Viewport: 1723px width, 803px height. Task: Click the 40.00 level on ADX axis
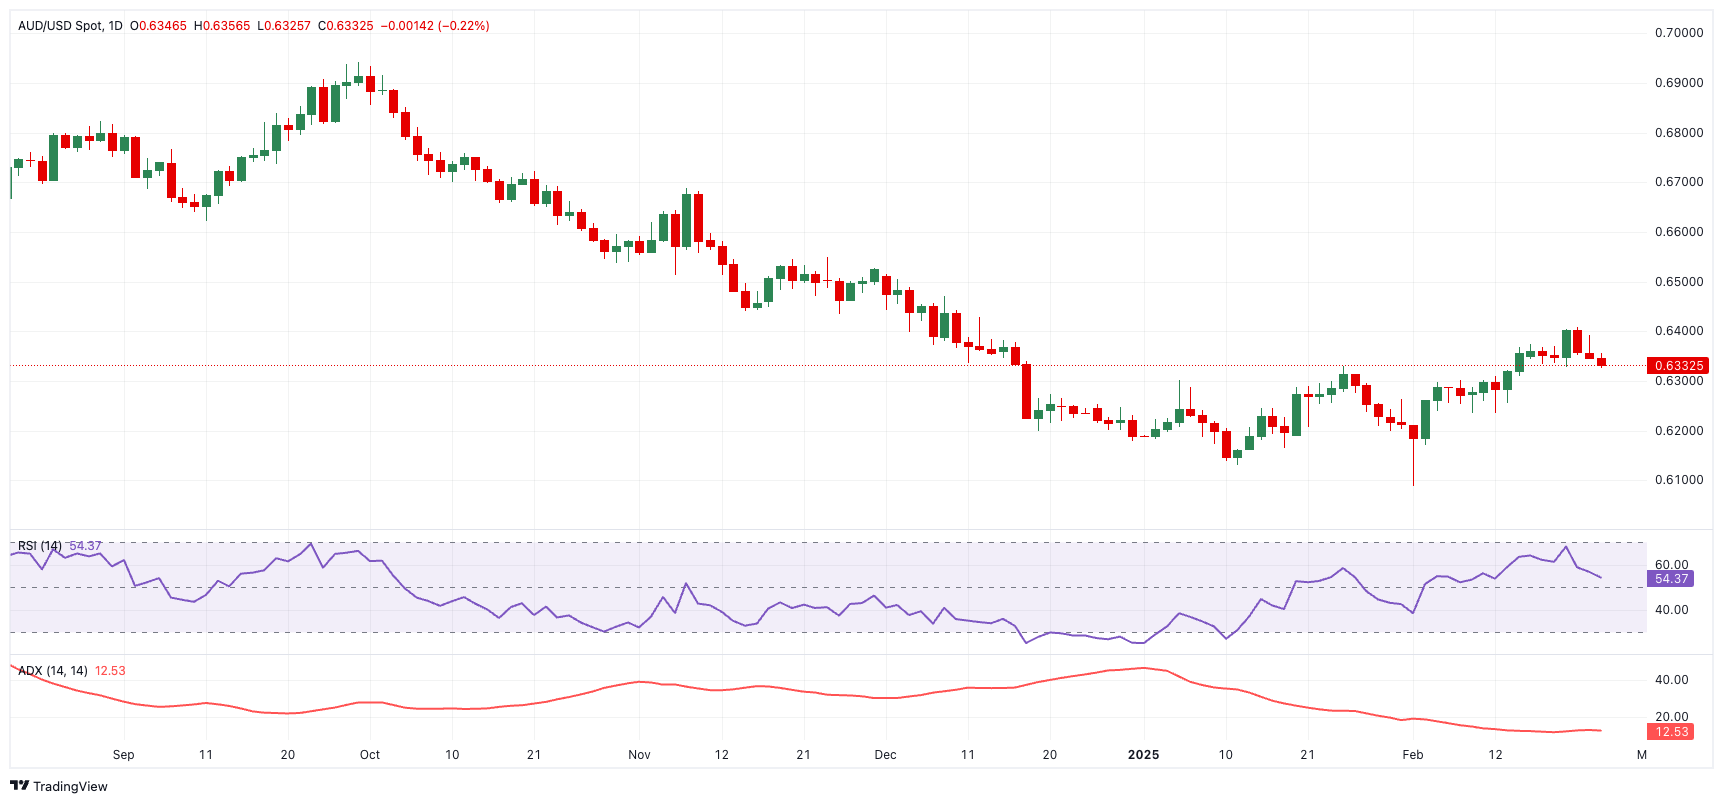1671,680
